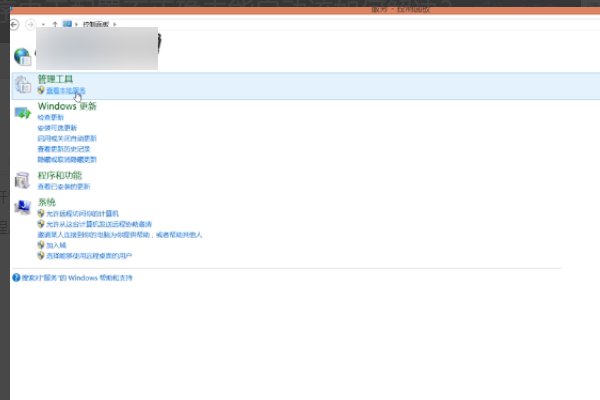Screen dimensions: 600x400
Task: Click the Control Panel icon in the address bar
Action: click(67, 24)
